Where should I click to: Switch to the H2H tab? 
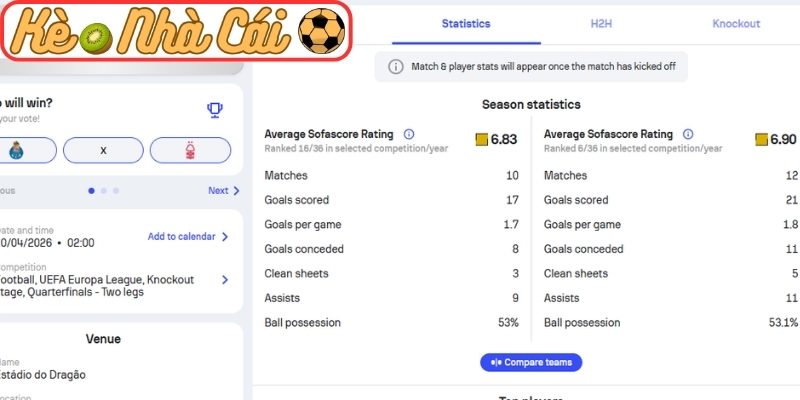point(601,24)
